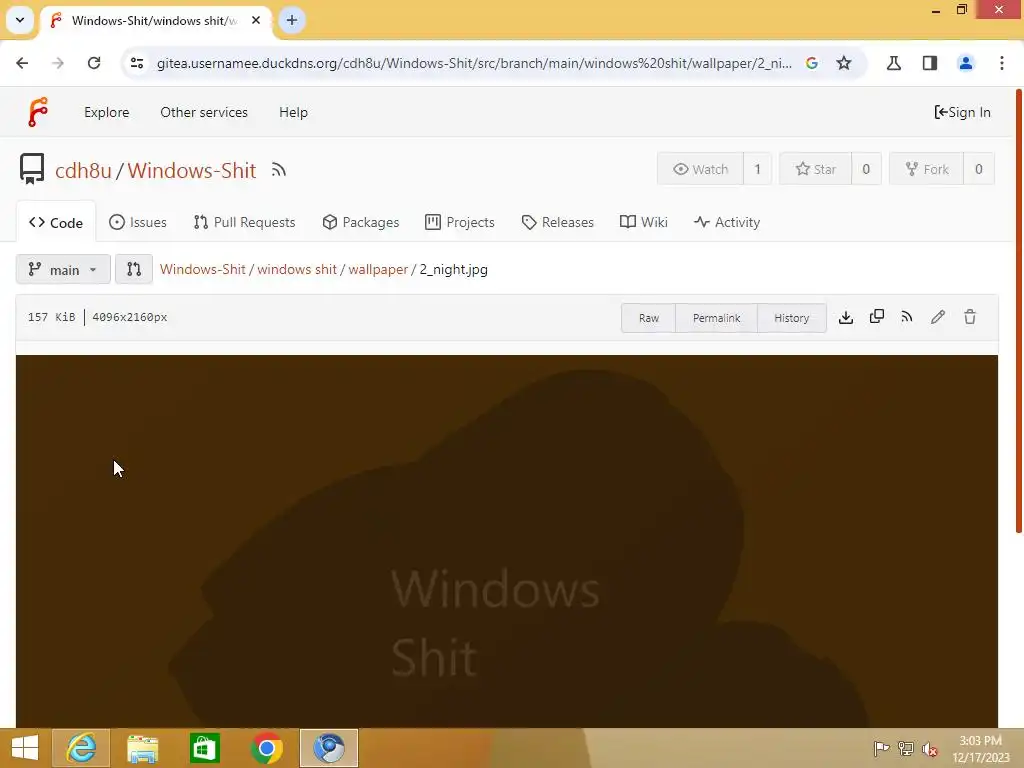Screen dimensions: 1024x768
Task: Bookmark this page with star icon
Action: pos(844,63)
